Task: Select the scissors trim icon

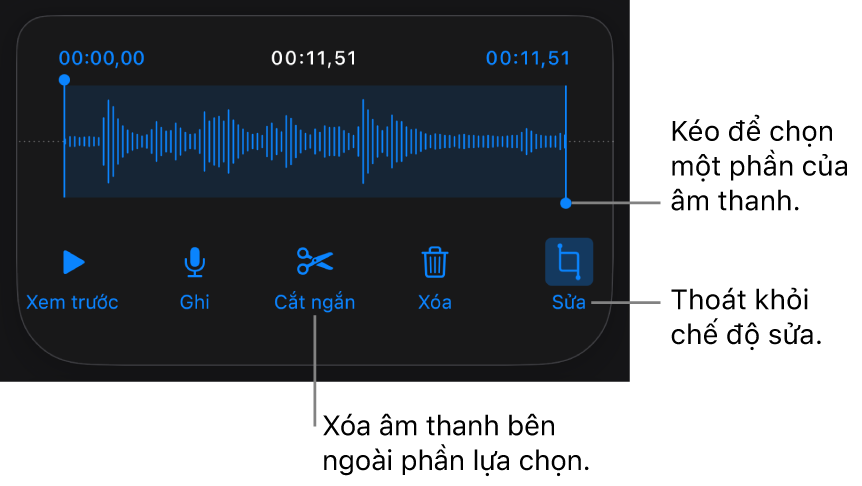Action: point(315,262)
